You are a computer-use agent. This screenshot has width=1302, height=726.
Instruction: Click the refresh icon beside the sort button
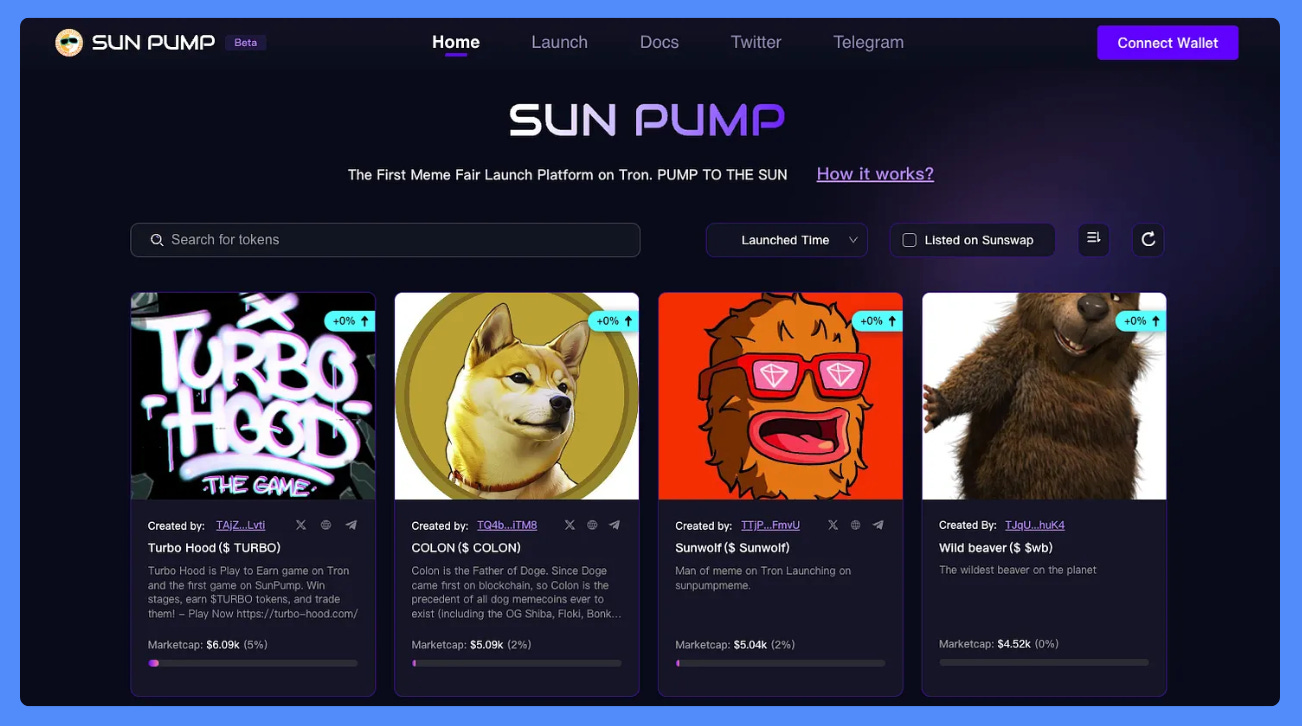[1148, 239]
